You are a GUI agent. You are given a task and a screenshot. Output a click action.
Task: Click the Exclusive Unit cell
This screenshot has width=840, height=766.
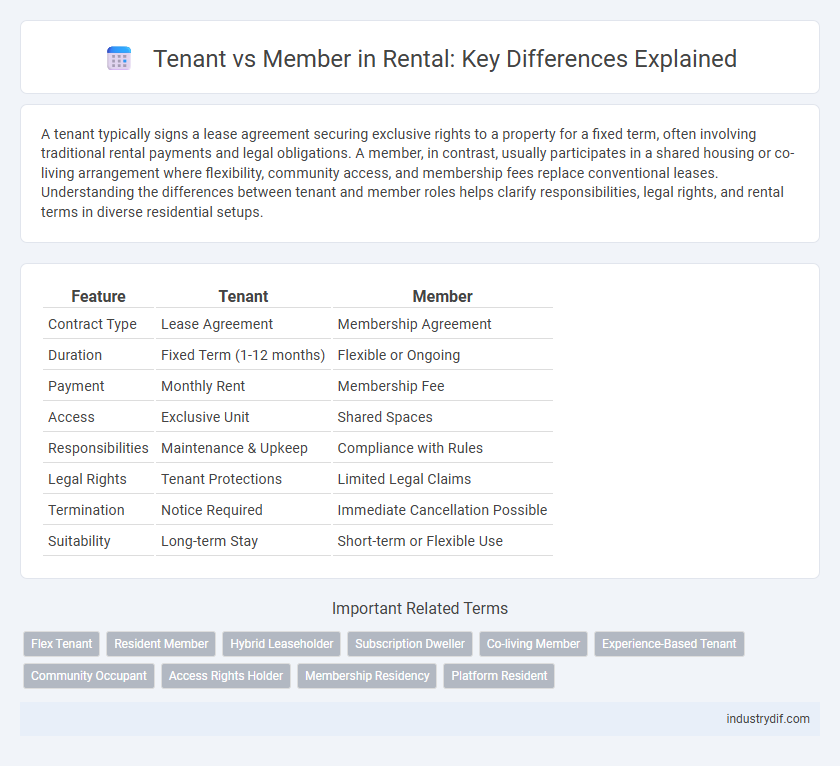tap(205, 417)
